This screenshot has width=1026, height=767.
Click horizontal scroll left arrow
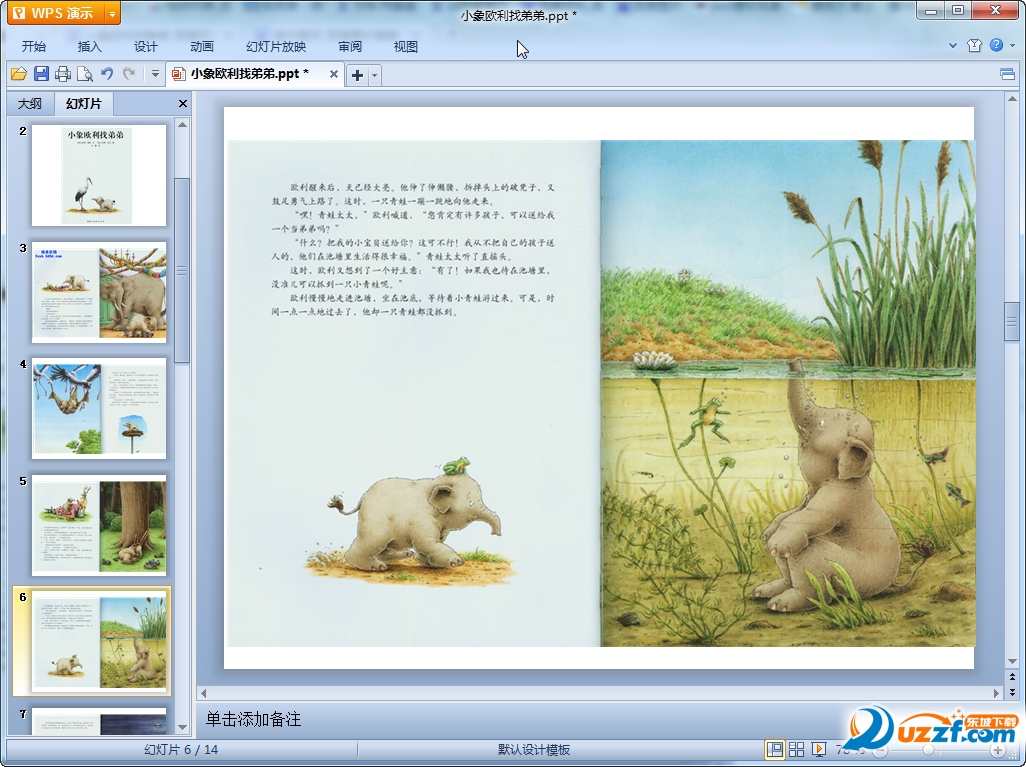pyautogui.click(x=203, y=692)
